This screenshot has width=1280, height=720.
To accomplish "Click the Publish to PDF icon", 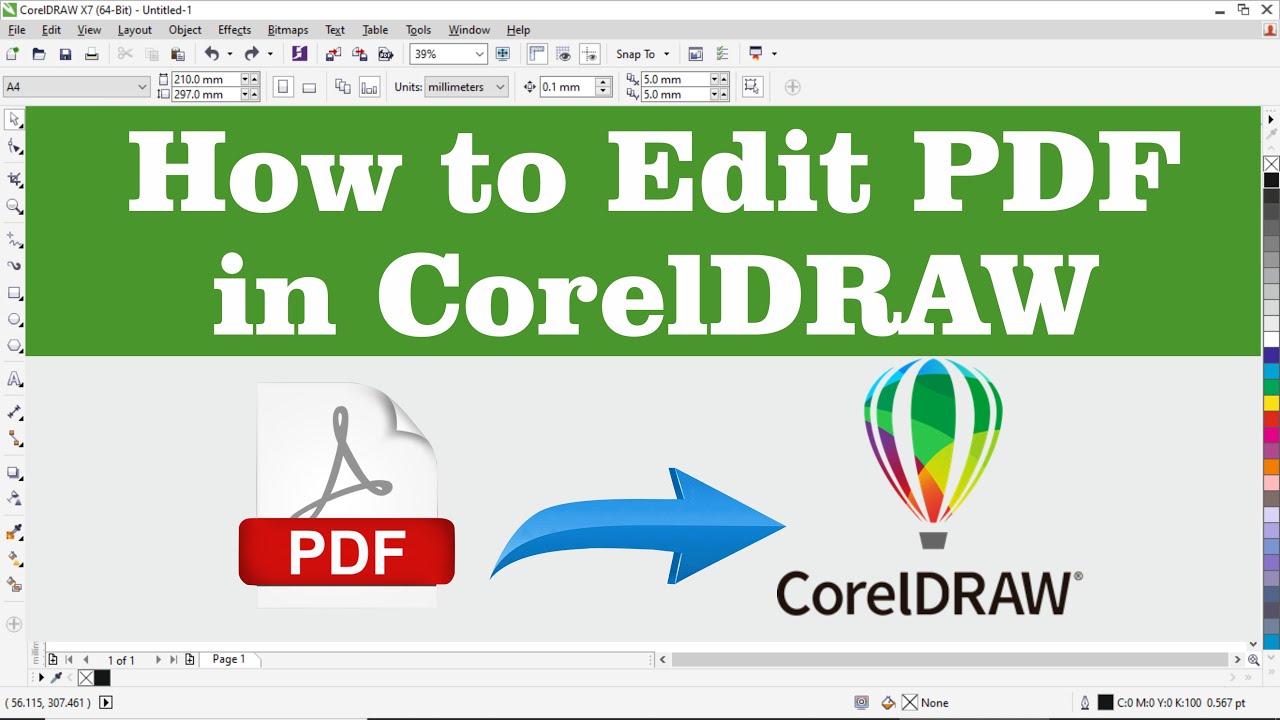I will [385, 54].
